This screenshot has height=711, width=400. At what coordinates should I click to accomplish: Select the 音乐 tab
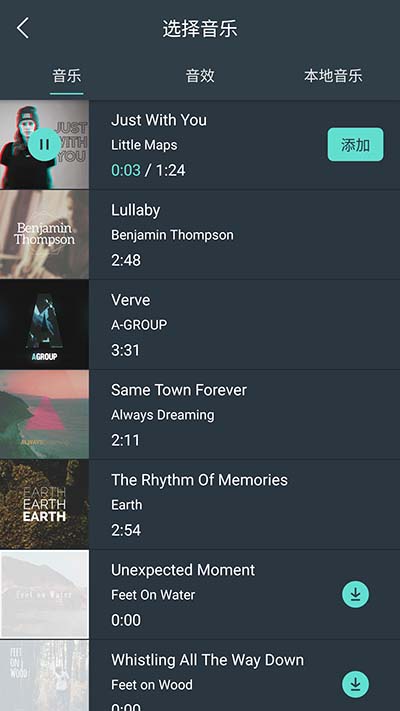tap(67, 76)
